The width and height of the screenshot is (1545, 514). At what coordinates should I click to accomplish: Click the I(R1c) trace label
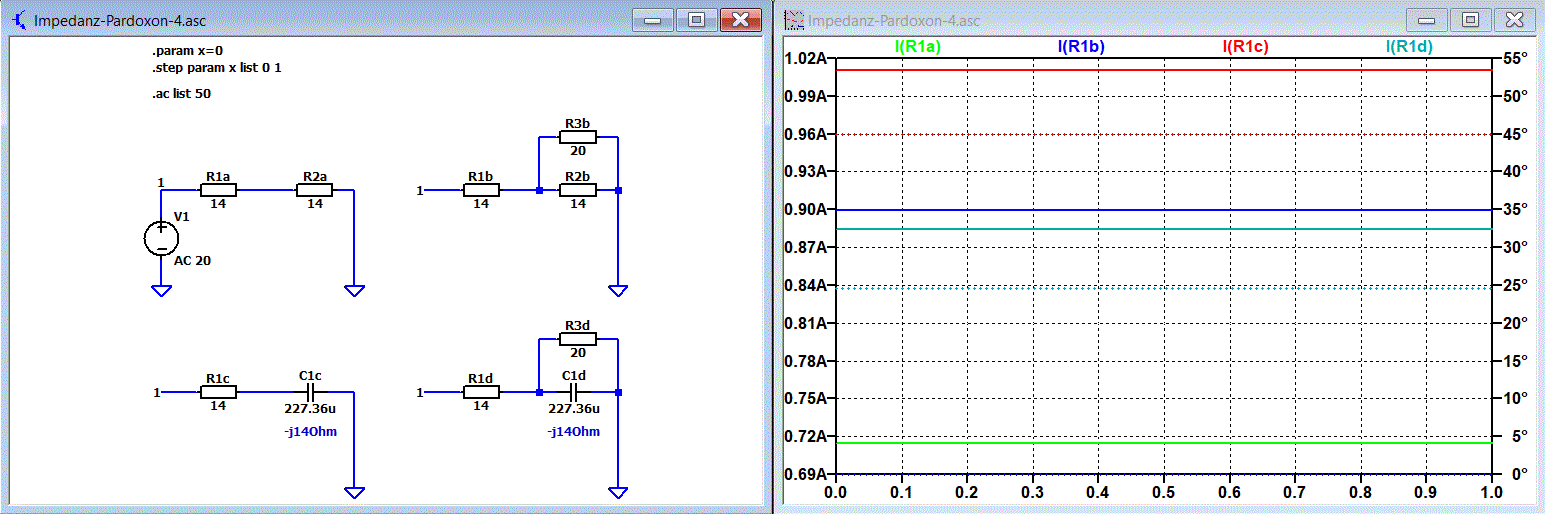(1245, 46)
